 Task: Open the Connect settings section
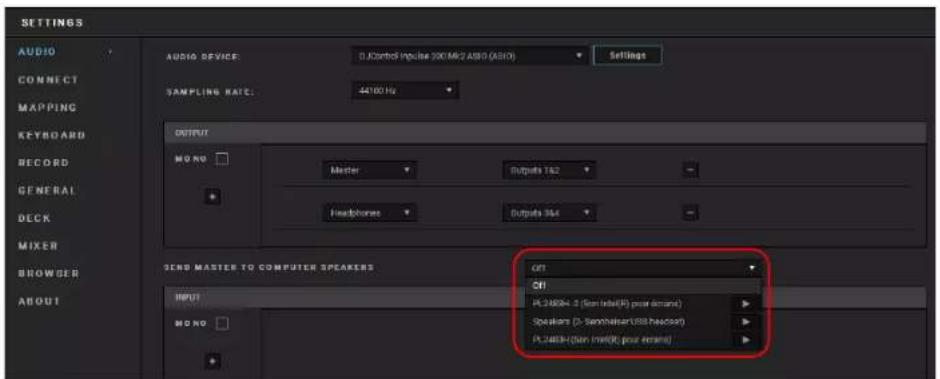click(x=48, y=80)
